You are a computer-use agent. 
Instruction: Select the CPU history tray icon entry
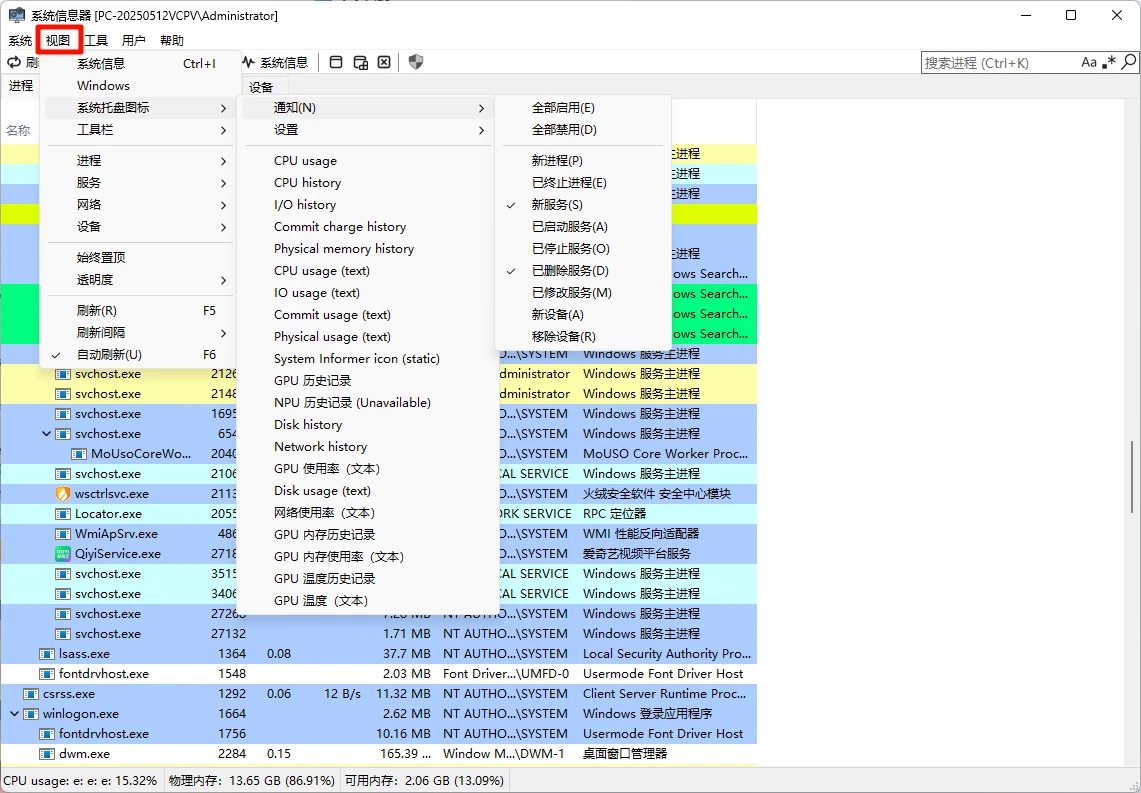coord(367,183)
